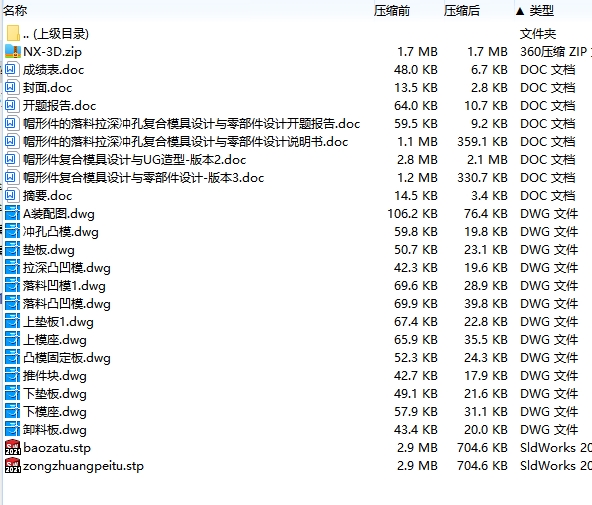Select the NX-3D.zip archive icon
This screenshot has height=505, width=592.
coord(13,51)
